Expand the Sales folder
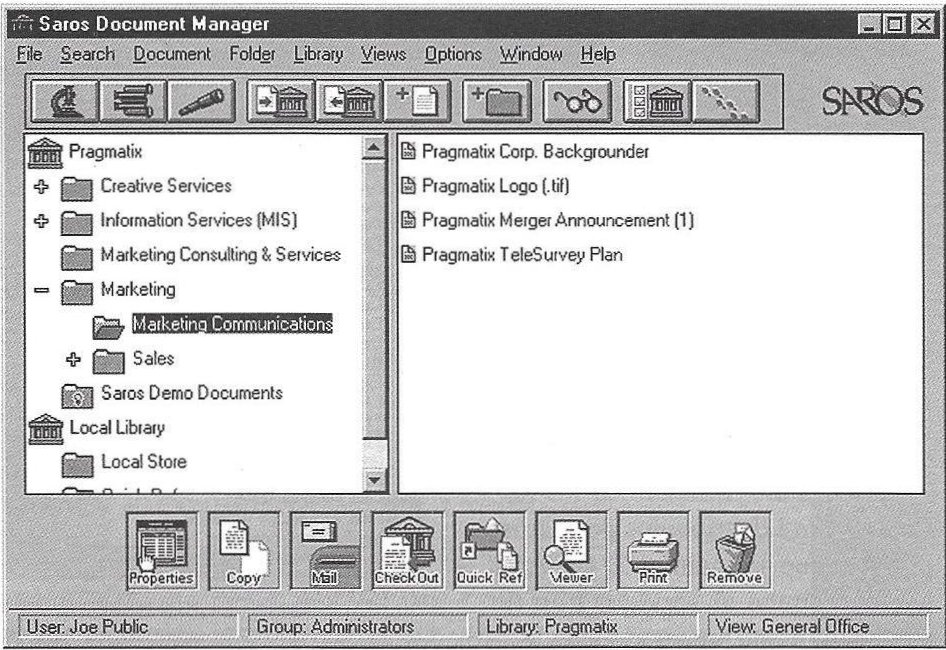Image resolution: width=946 pixels, height=650 pixels. pyautogui.click(x=73, y=360)
